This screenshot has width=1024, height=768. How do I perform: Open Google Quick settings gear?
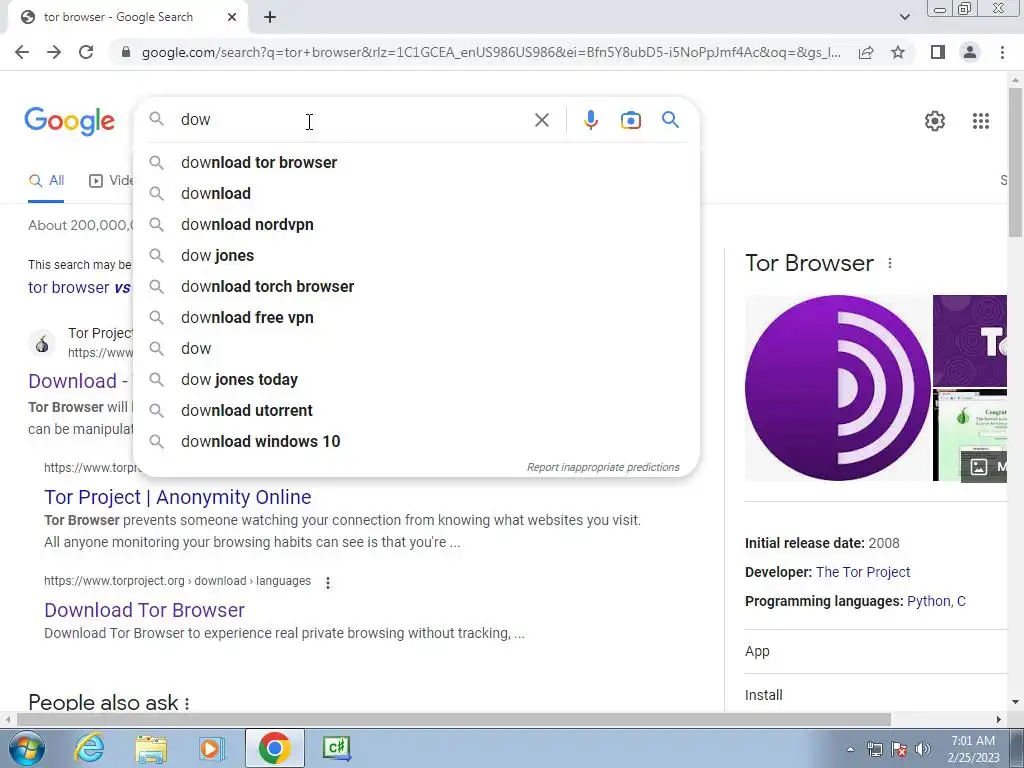(935, 121)
